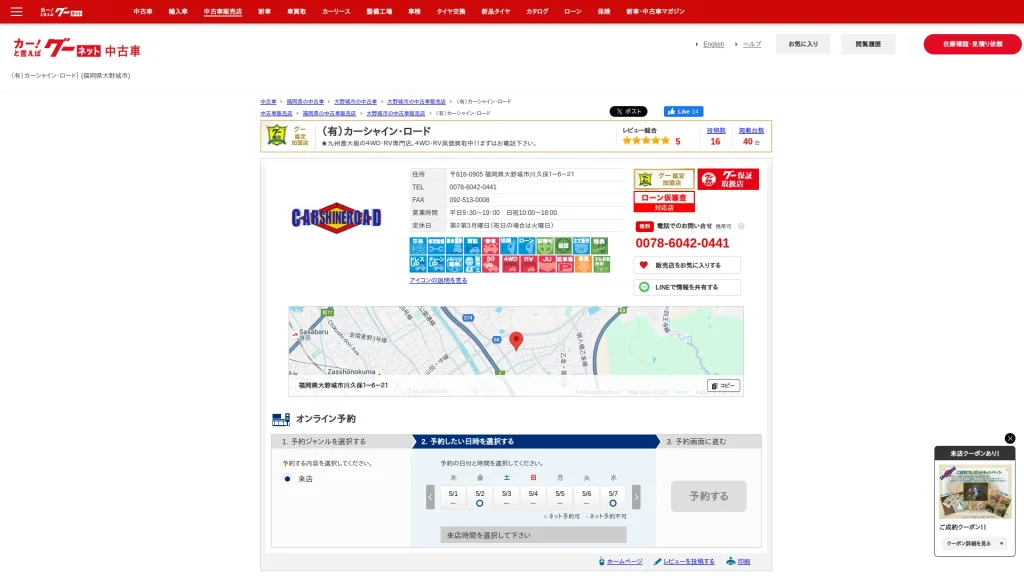Click the 車検 service icon
Viewport: 1024px width, 576px height.
(418, 246)
